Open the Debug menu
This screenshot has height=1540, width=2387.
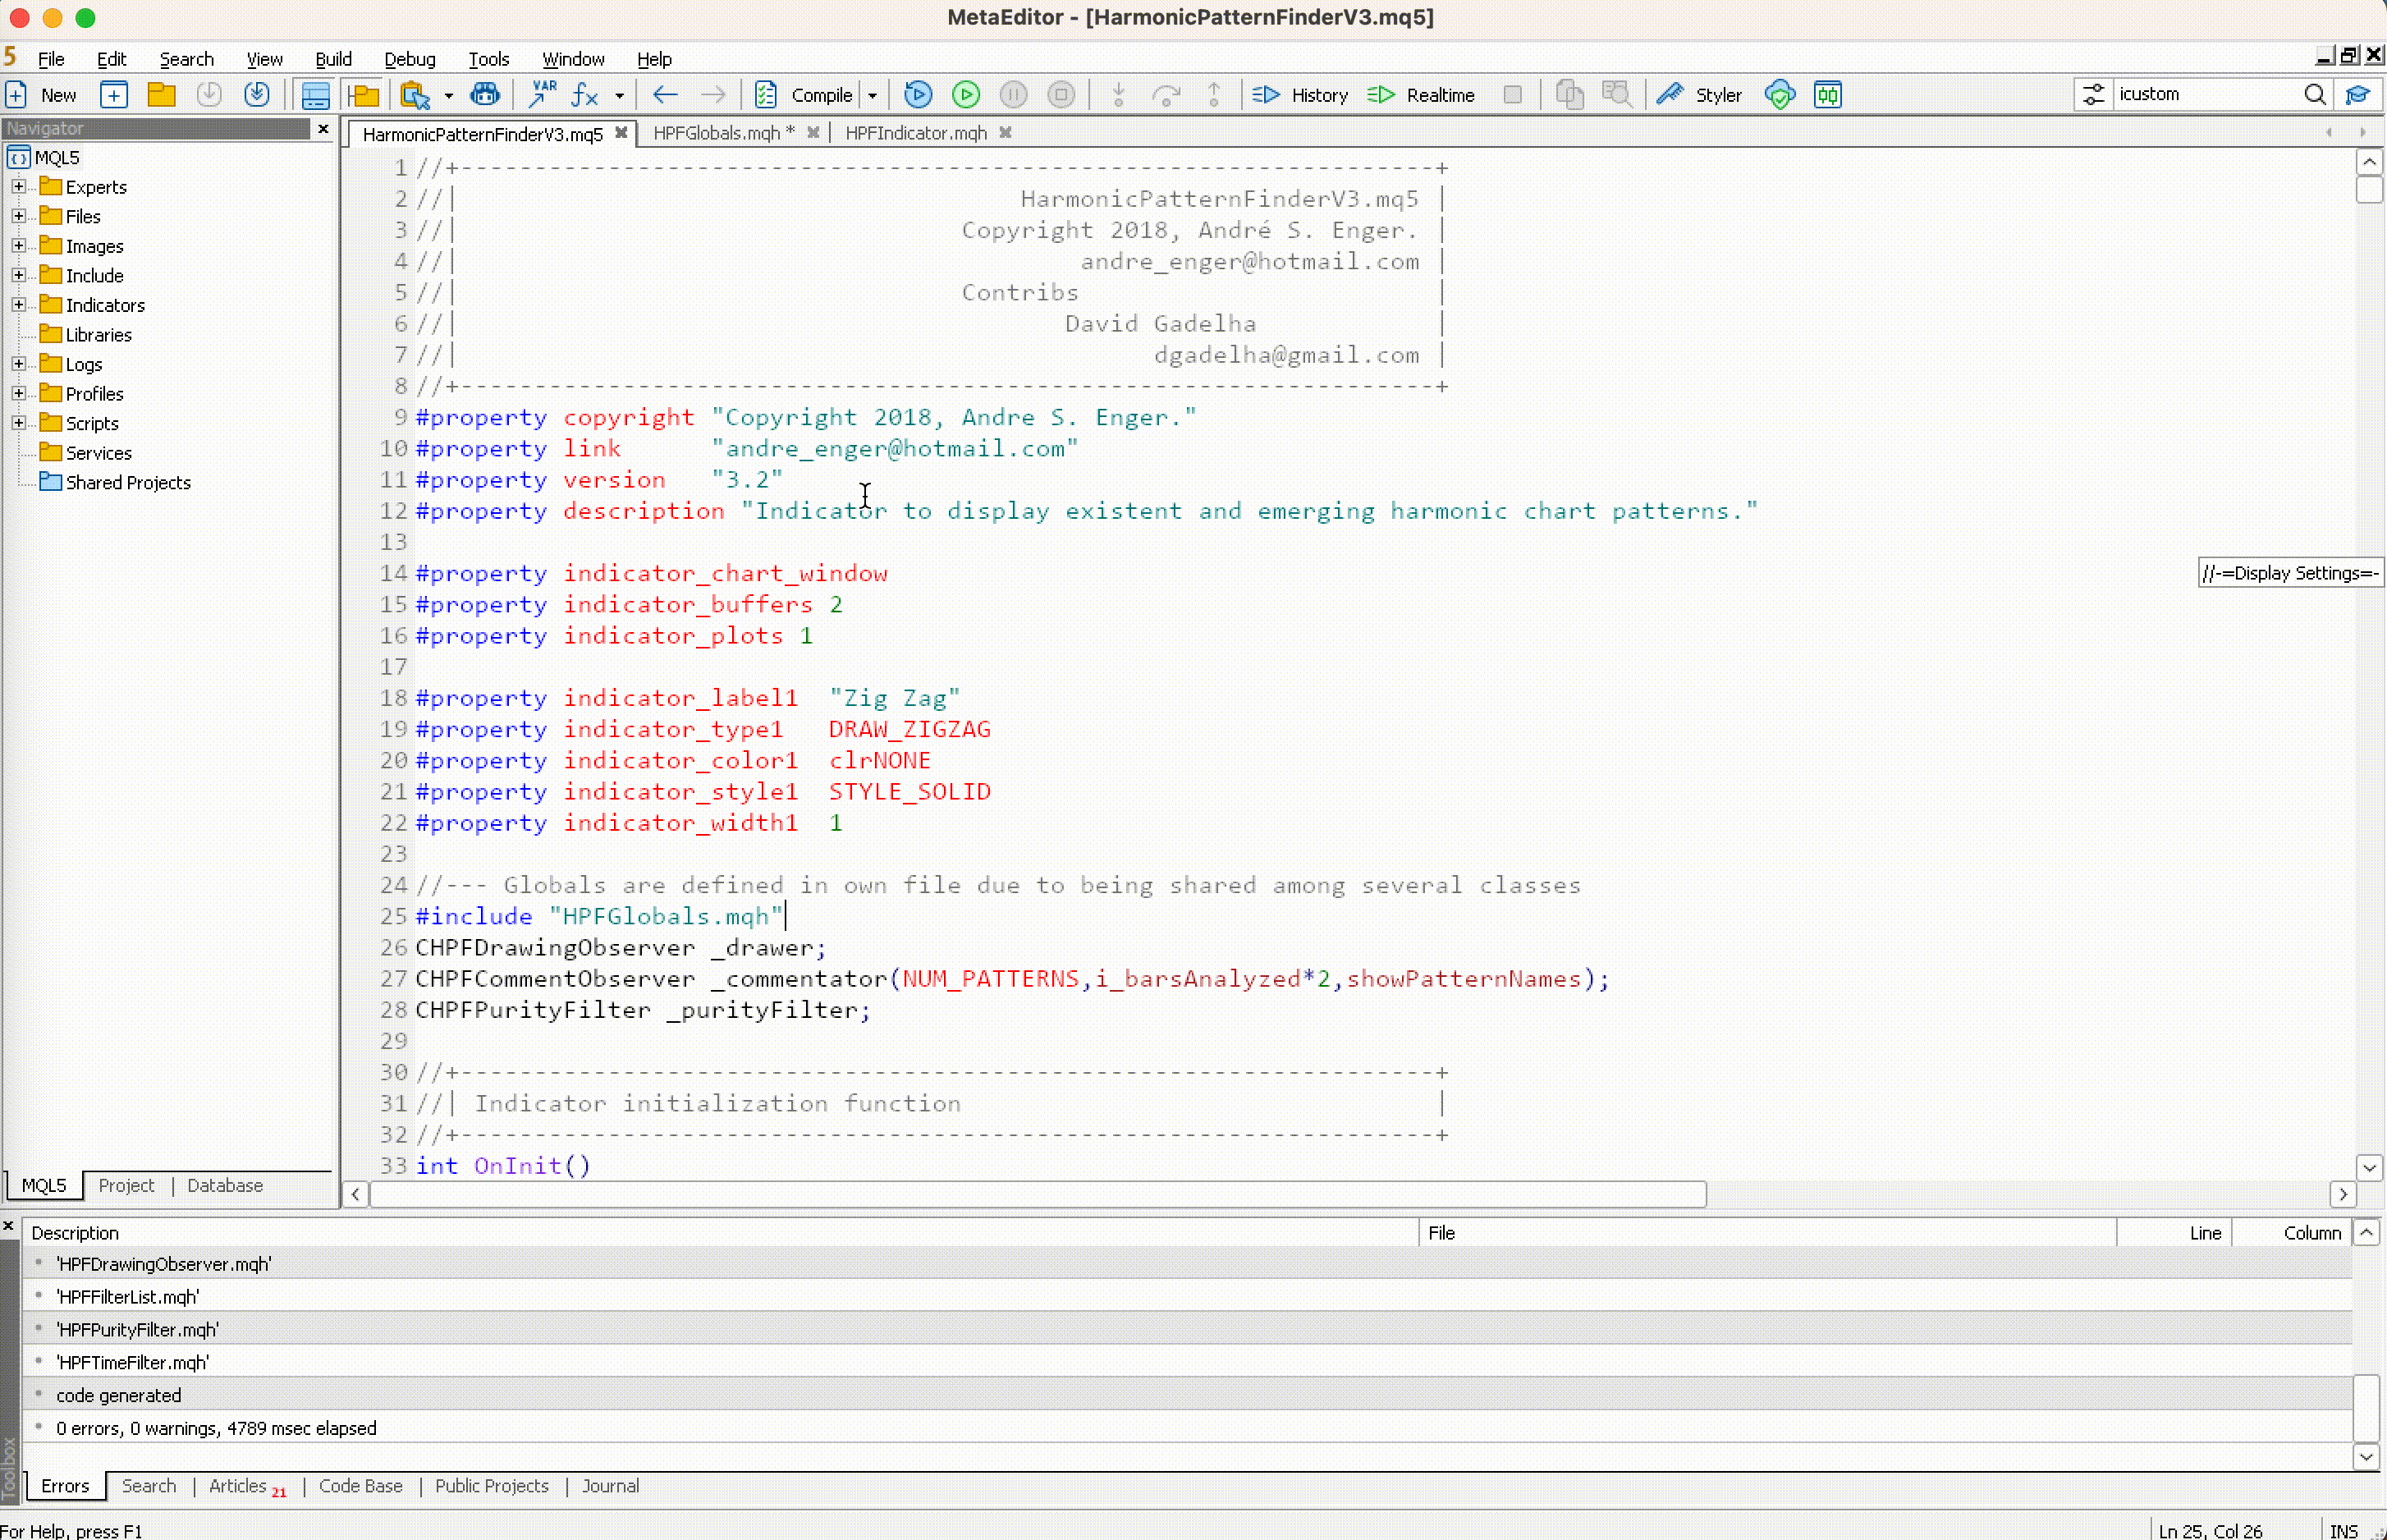point(410,59)
